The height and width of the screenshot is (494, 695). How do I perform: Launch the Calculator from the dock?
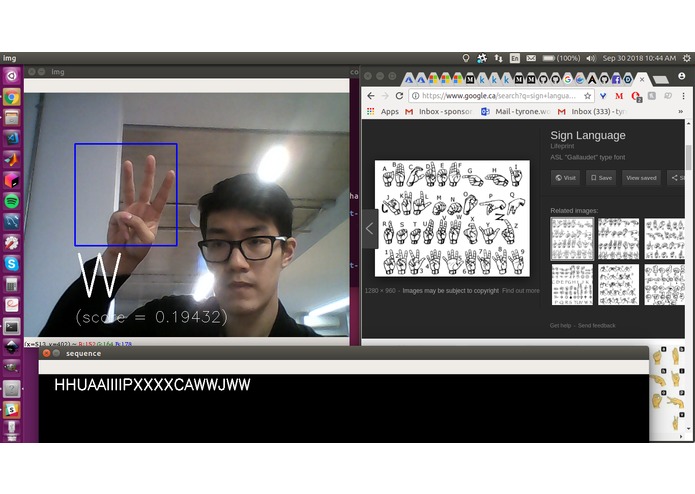pos(12,284)
